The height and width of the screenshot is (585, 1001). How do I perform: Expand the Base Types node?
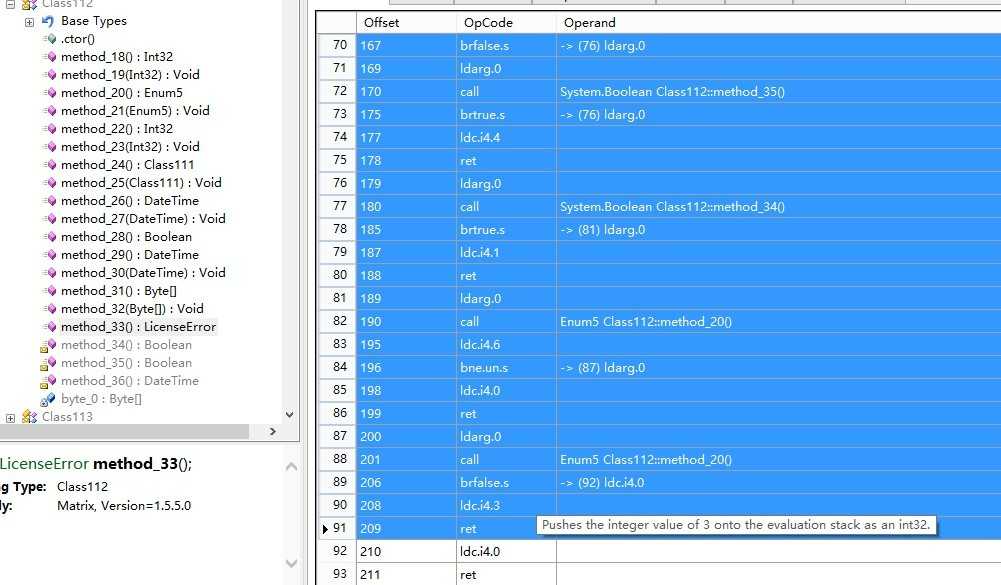click(29, 22)
